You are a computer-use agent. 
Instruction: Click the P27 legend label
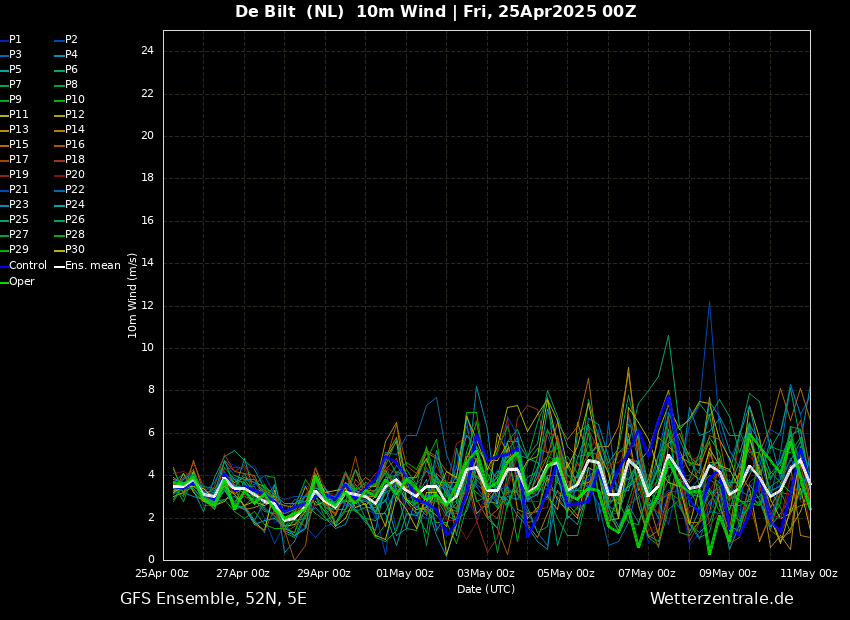19,235
